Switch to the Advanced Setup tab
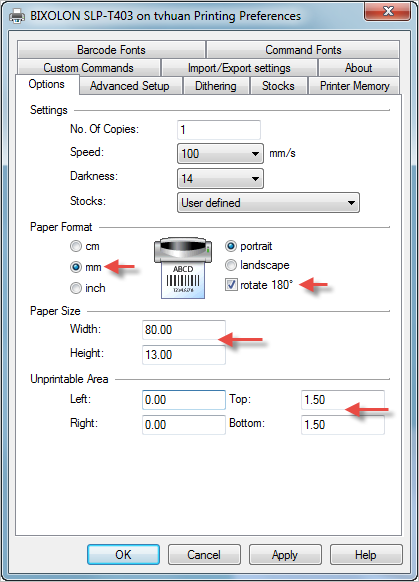The width and height of the screenshot is (419, 582). coord(130,86)
